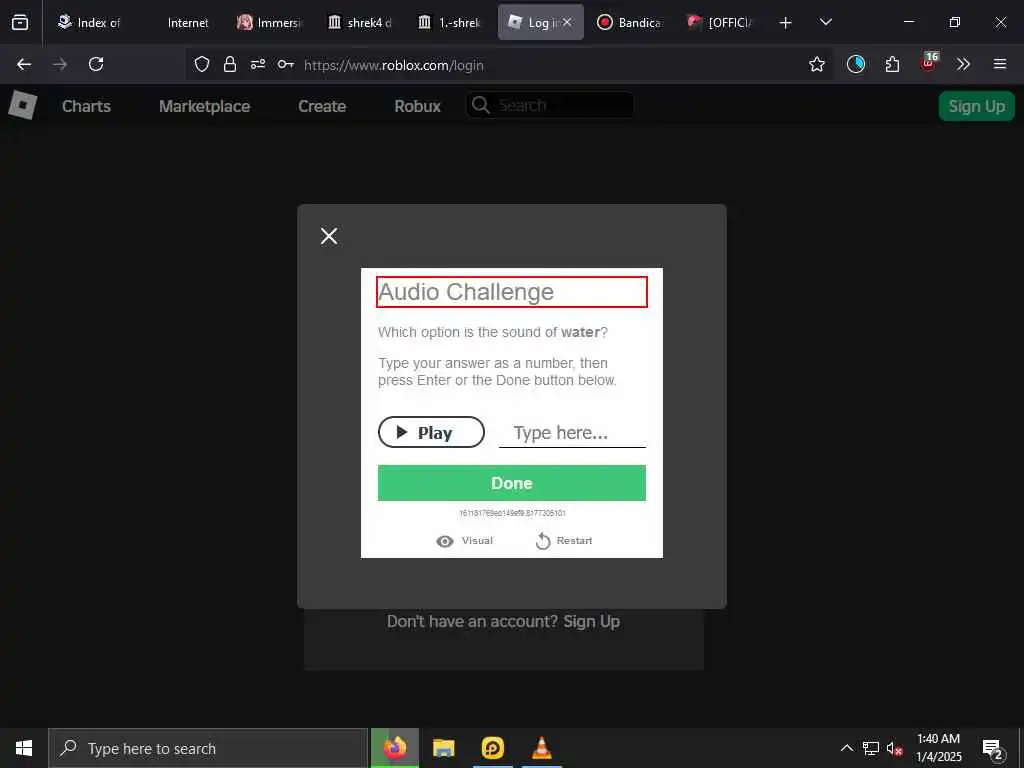Reload the current page

pos(96,64)
